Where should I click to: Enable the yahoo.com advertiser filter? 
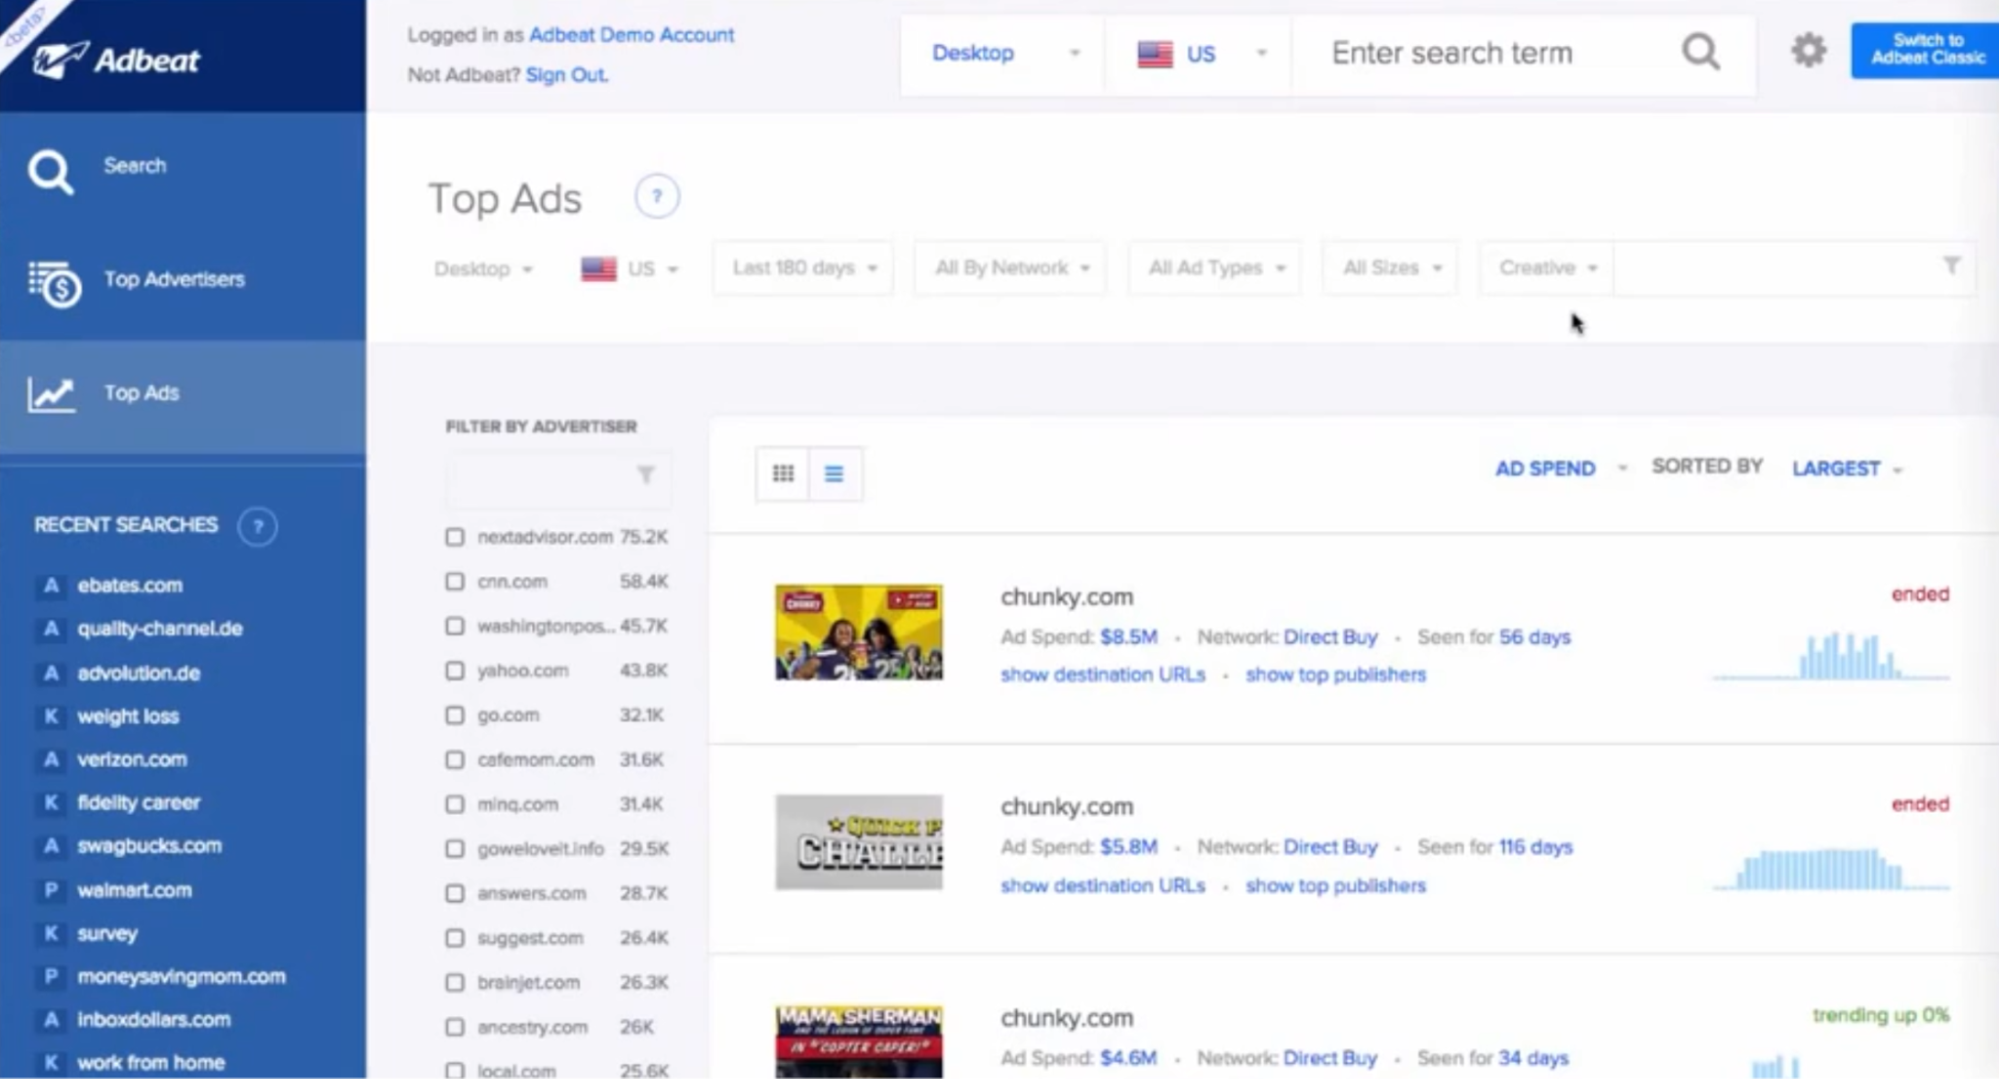pyautogui.click(x=455, y=670)
